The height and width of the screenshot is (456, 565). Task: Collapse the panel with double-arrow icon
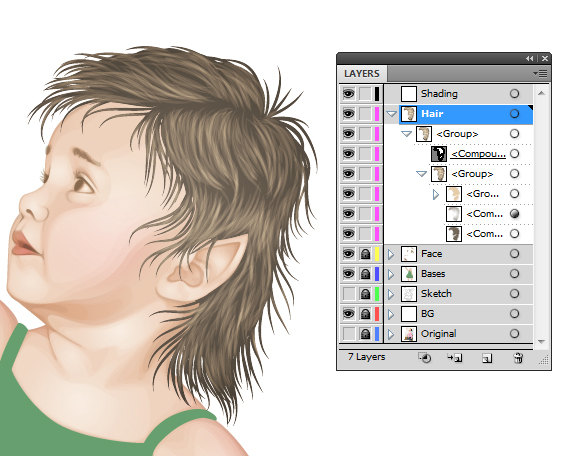[x=529, y=58]
